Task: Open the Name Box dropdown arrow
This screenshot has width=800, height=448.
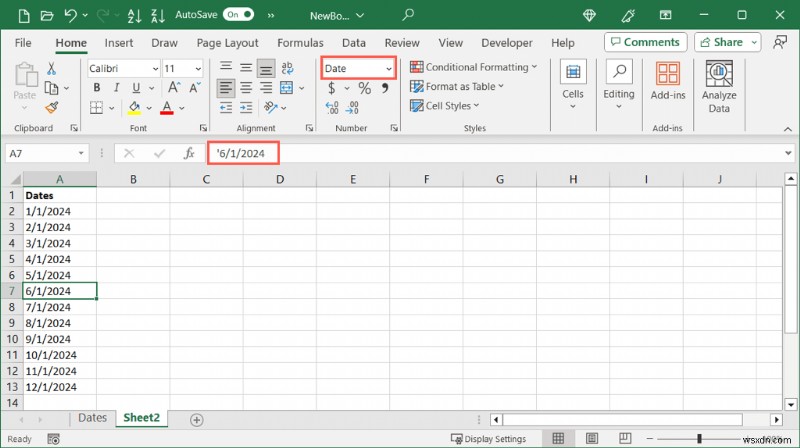Action: point(81,153)
